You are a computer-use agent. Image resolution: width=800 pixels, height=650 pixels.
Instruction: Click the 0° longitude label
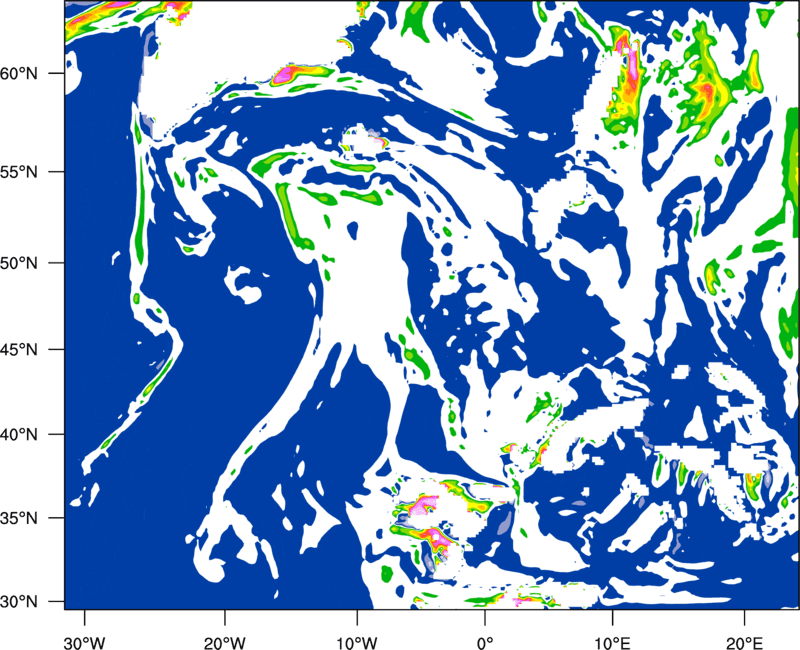pyautogui.click(x=484, y=642)
